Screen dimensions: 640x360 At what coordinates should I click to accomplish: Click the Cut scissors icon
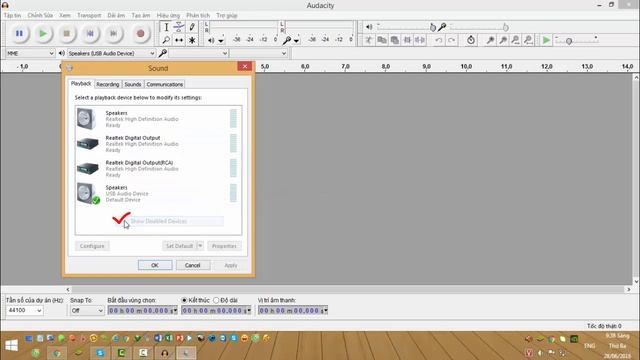click(x=369, y=40)
